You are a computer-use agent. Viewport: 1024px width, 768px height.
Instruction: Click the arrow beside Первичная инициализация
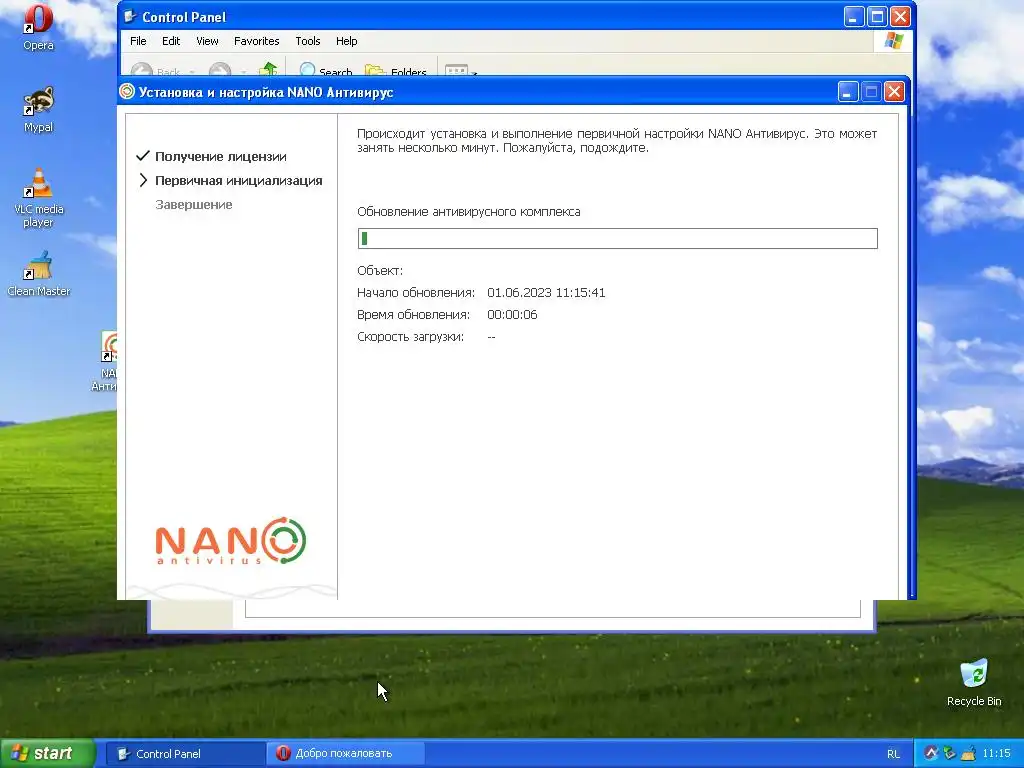click(x=144, y=180)
